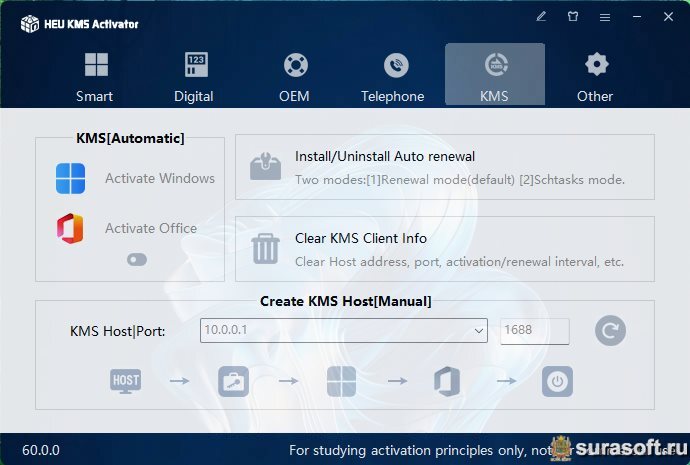Screen dimensions: 690x465
Task: Open the skin theme shirt icon
Action: point(573,17)
